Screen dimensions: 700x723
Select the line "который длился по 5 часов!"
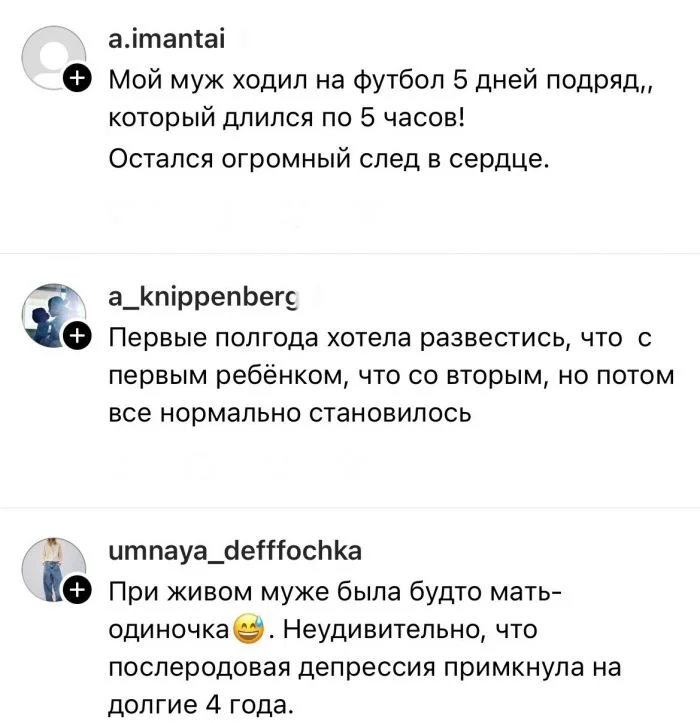(286, 119)
